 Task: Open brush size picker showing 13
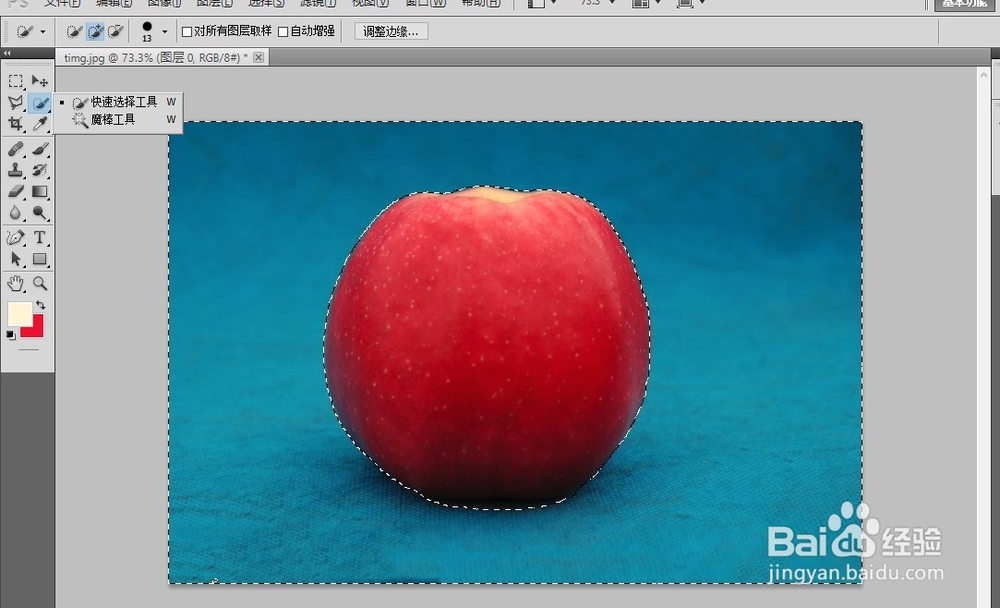click(x=147, y=31)
